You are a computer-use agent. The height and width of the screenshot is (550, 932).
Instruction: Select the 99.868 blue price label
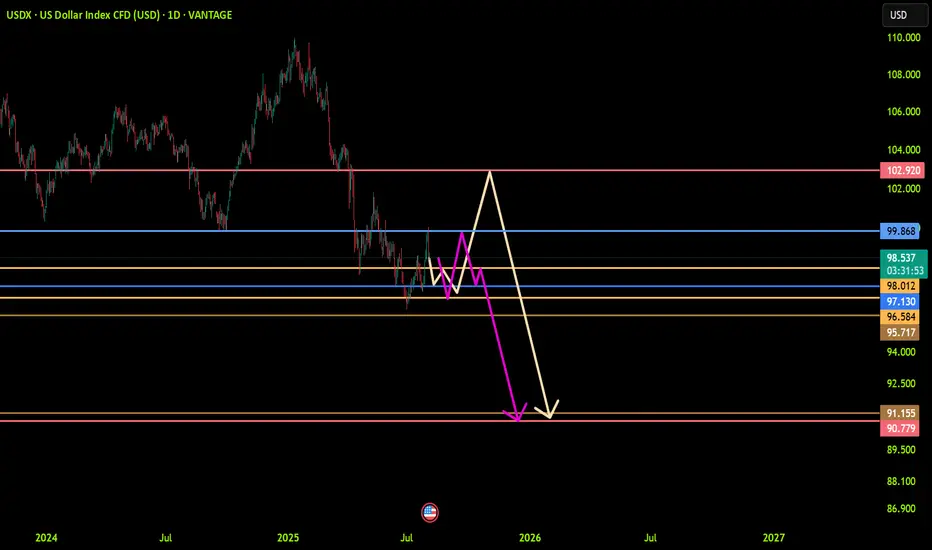pos(900,231)
